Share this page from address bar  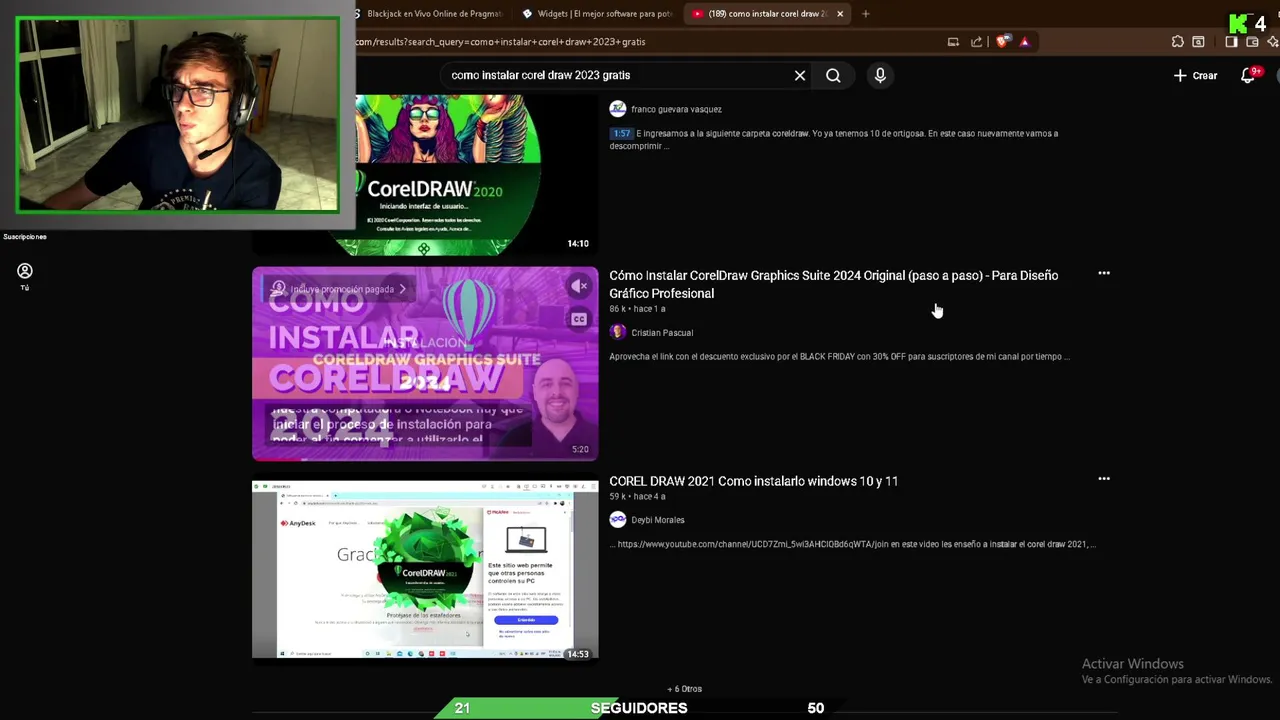(x=976, y=42)
